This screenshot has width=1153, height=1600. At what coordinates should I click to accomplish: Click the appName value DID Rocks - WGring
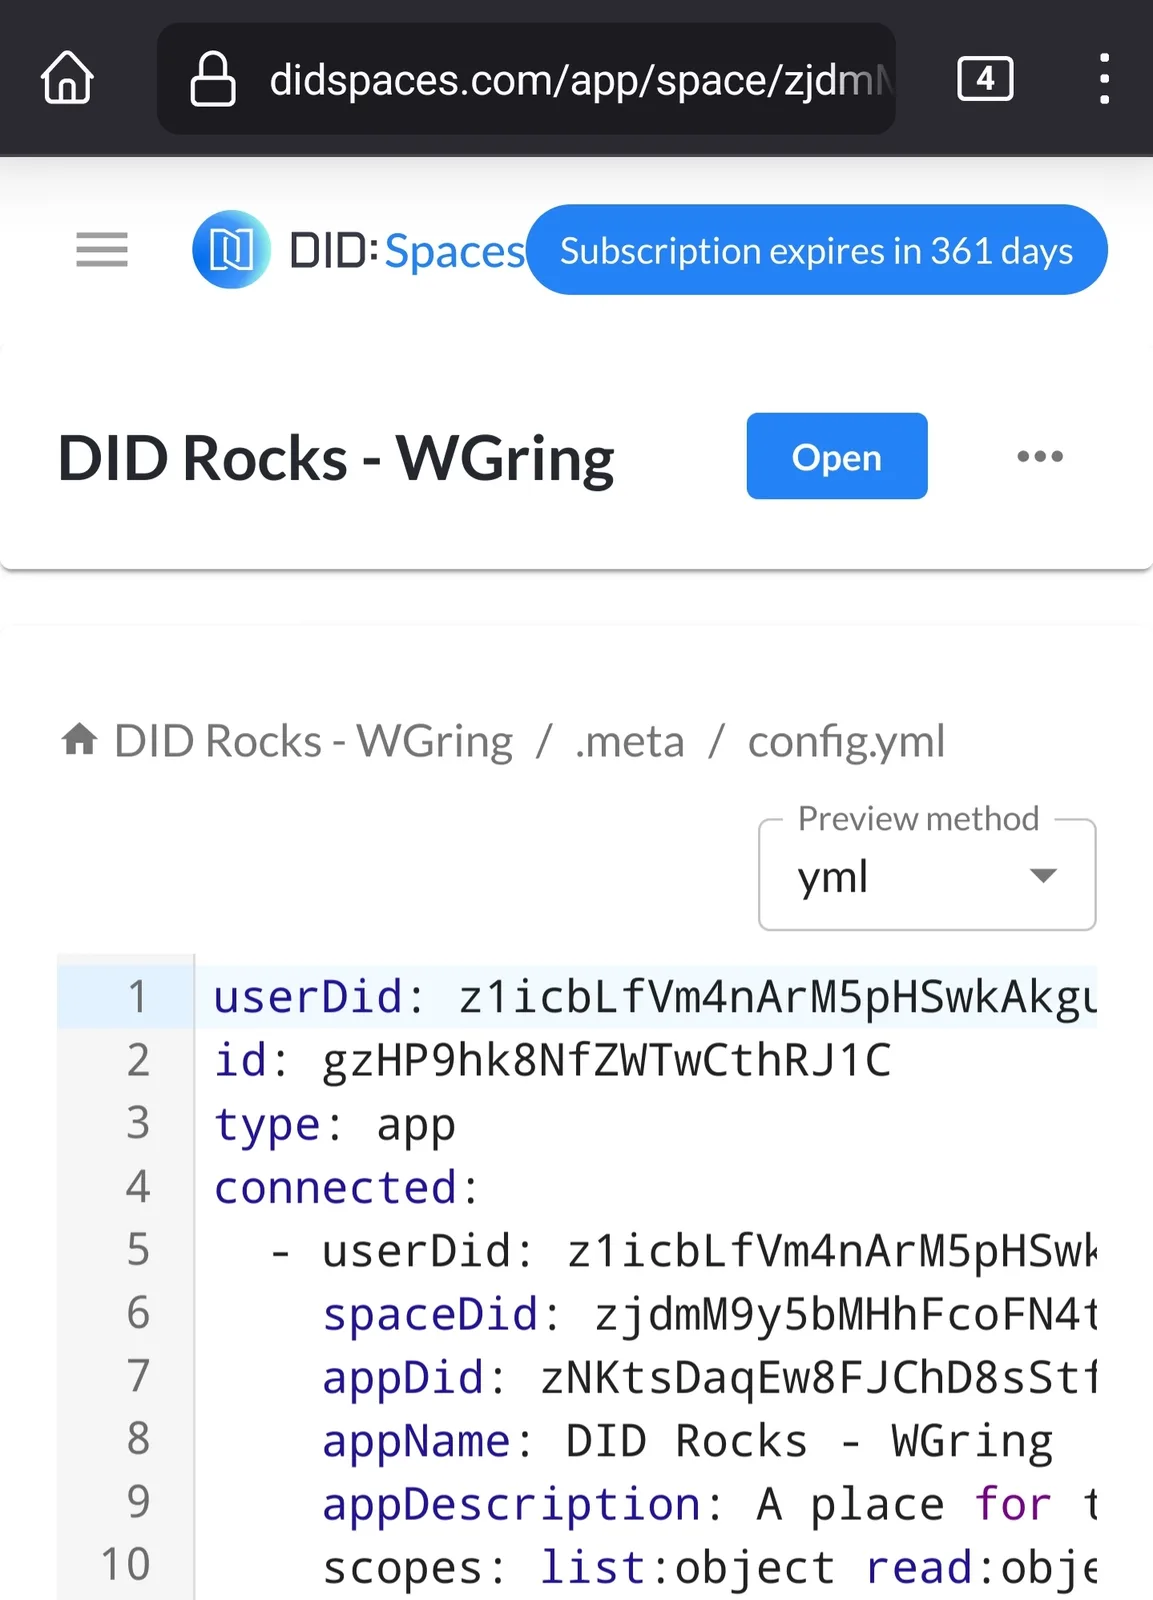click(x=809, y=1441)
